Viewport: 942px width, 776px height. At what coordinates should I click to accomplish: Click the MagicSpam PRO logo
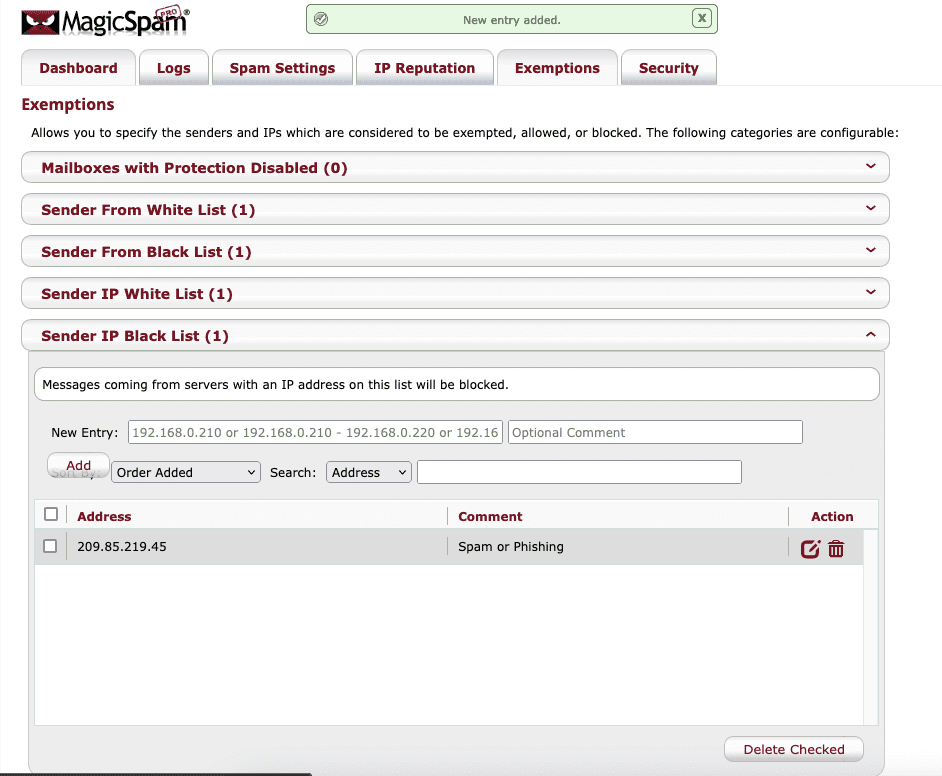pyautogui.click(x=105, y=20)
